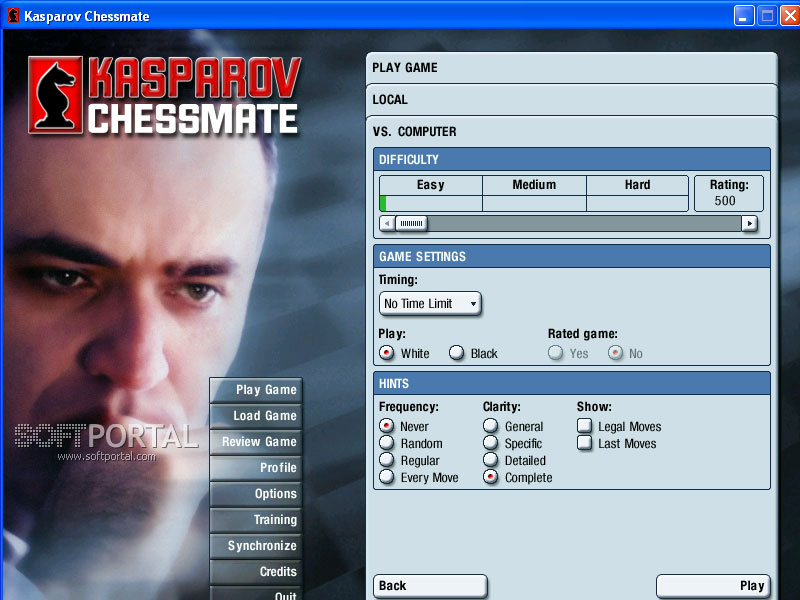Click the Back button

(430, 586)
